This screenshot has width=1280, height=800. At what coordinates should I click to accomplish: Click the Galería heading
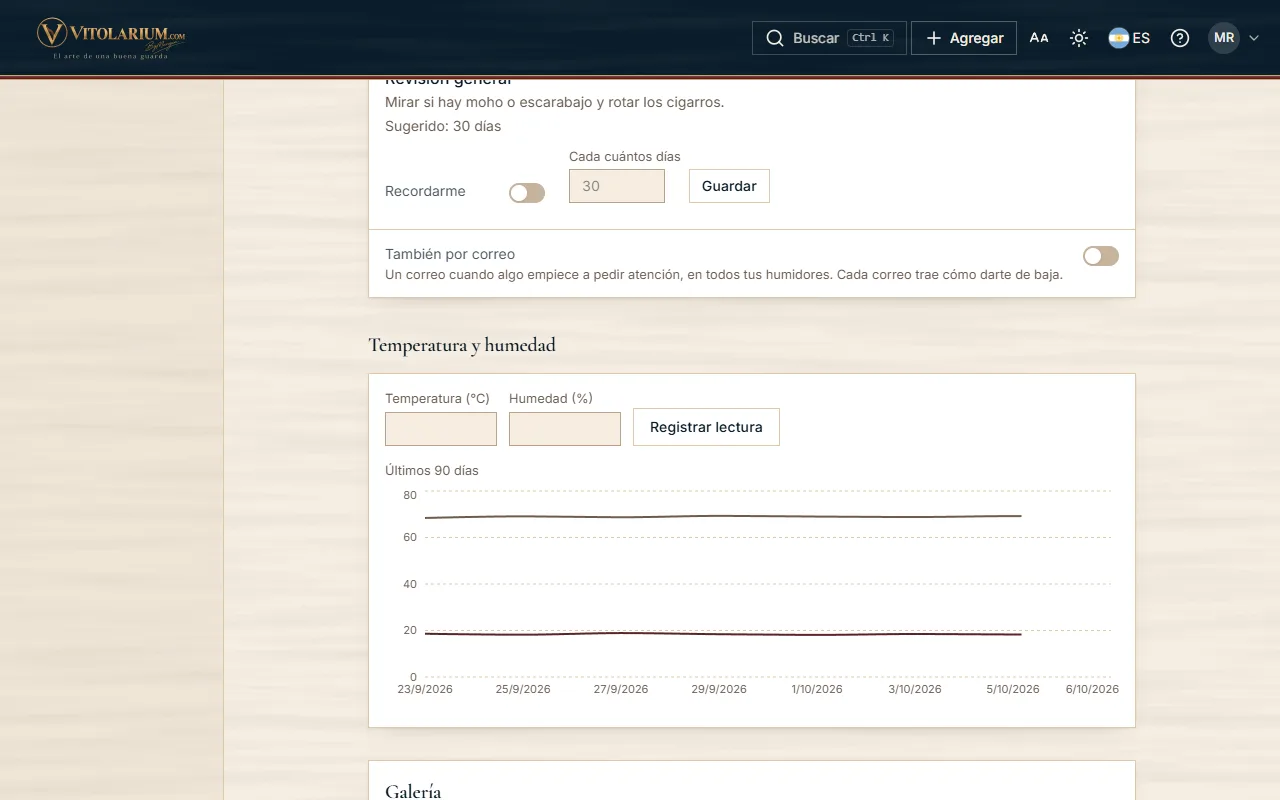[x=413, y=792]
